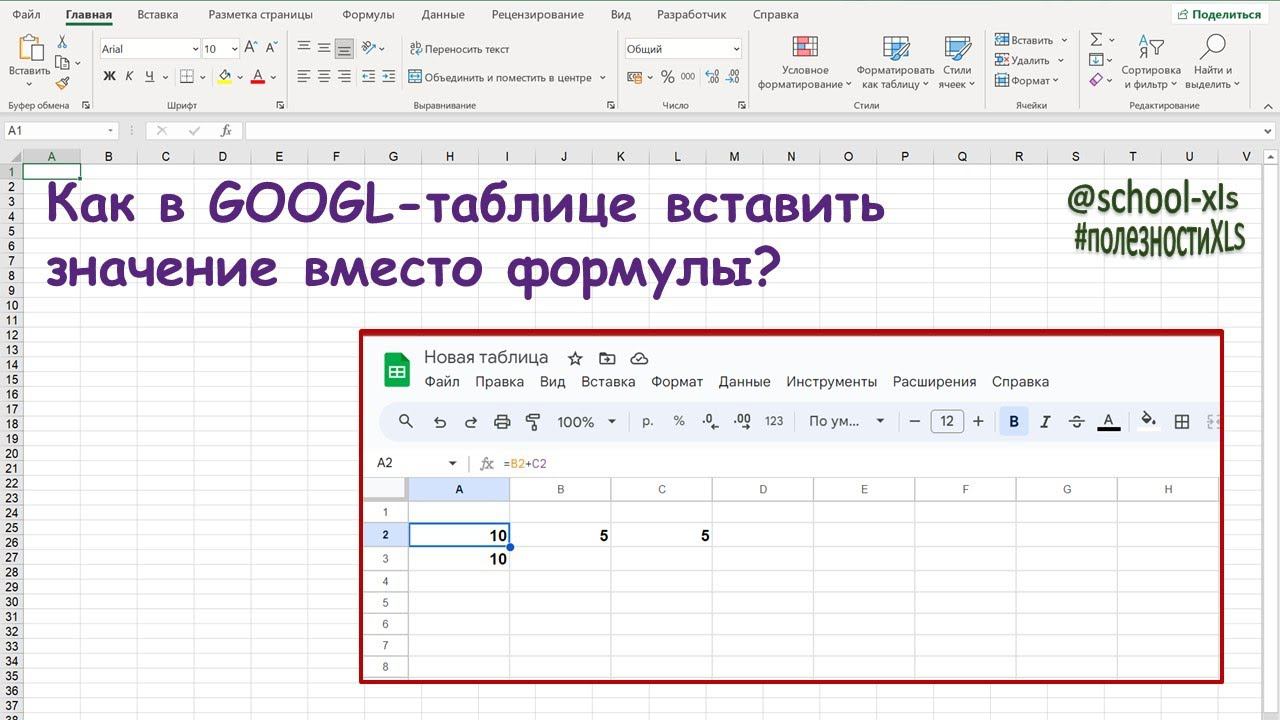Decrease decimal places in Excel's ribbon
Screen dimensions: 1280x720
(734, 77)
